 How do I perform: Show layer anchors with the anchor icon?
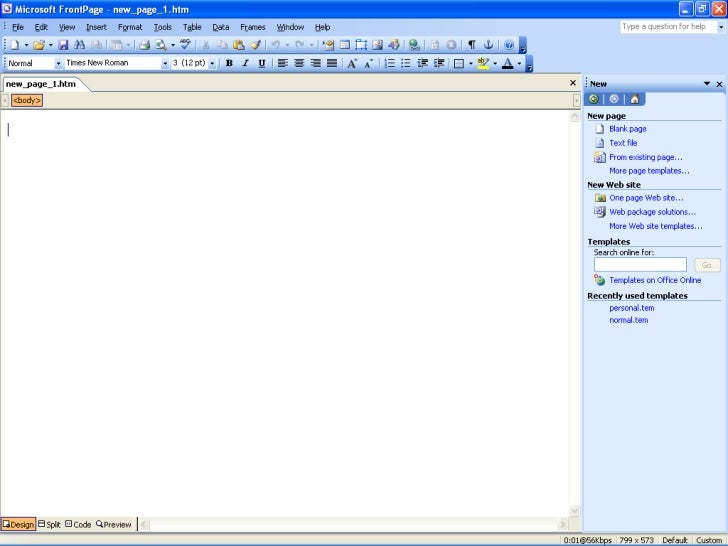[x=488, y=45]
